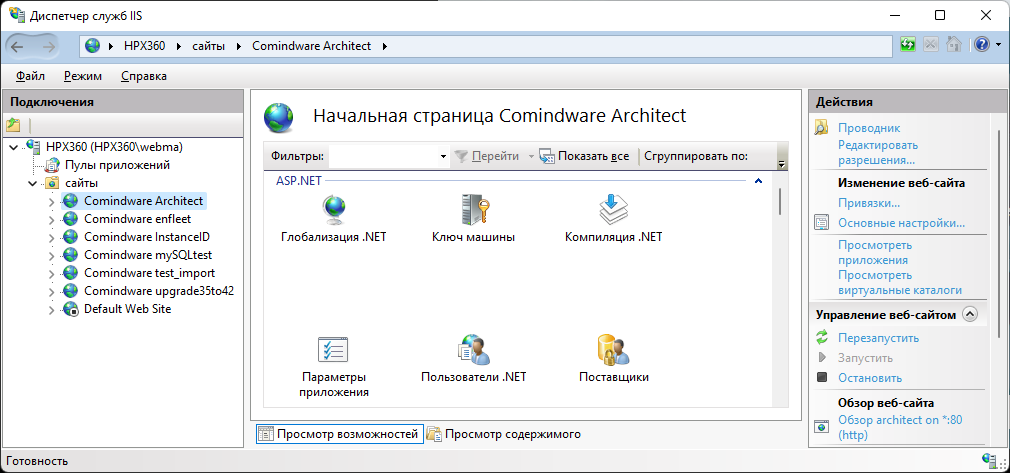Open the toolbar overflow dropdown in filter bar

pyautogui.click(x=783, y=157)
